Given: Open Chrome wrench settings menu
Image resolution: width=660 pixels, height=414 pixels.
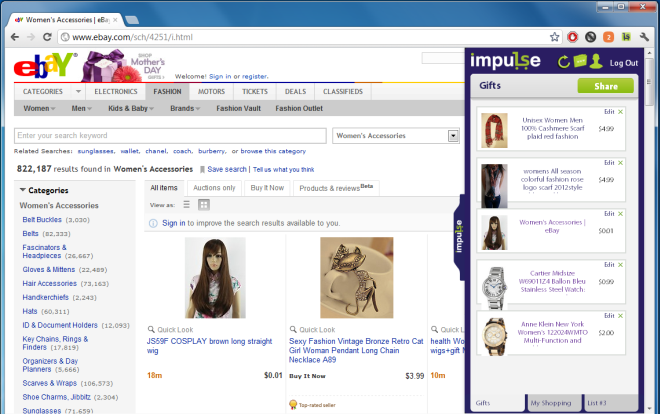Looking at the screenshot, I should [644, 37].
